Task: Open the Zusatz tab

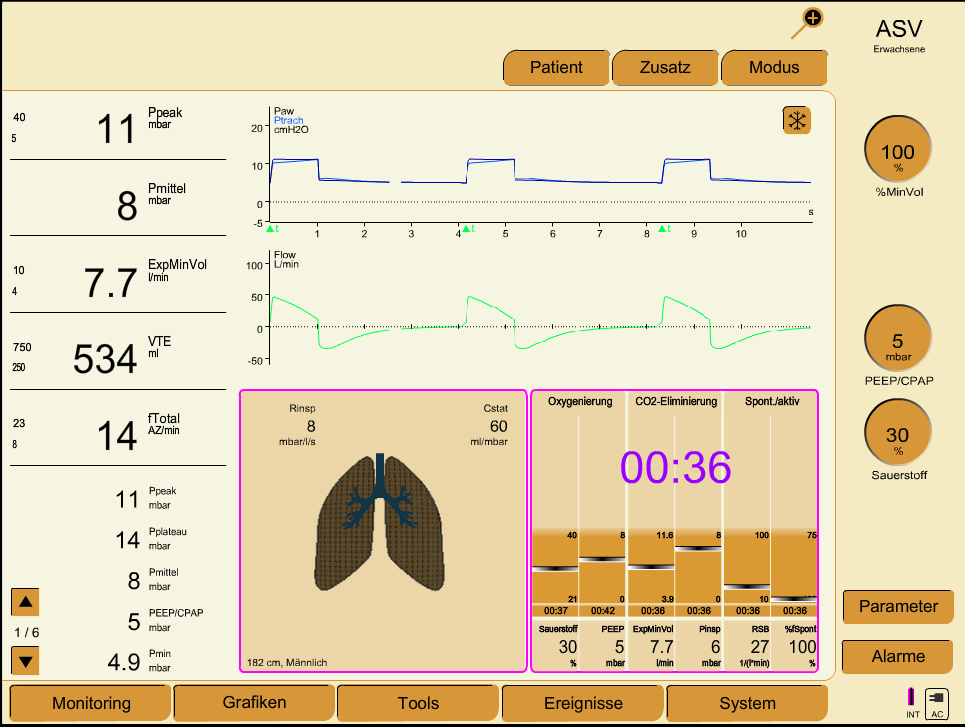Action: 665,68
